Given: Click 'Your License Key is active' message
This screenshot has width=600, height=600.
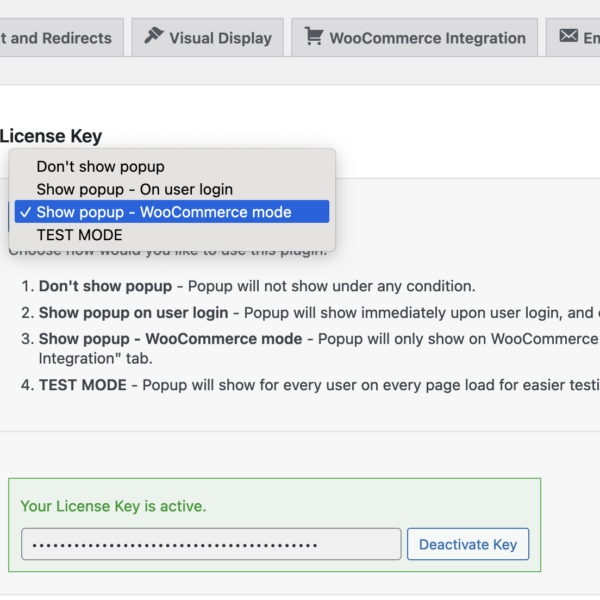Looking at the screenshot, I should point(113,506).
